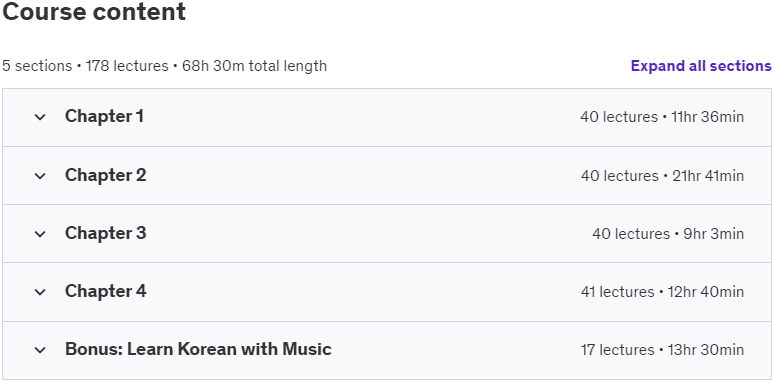Click the 40 lectures • 21hr 41min label
The height and width of the screenshot is (382, 774).
point(662,176)
